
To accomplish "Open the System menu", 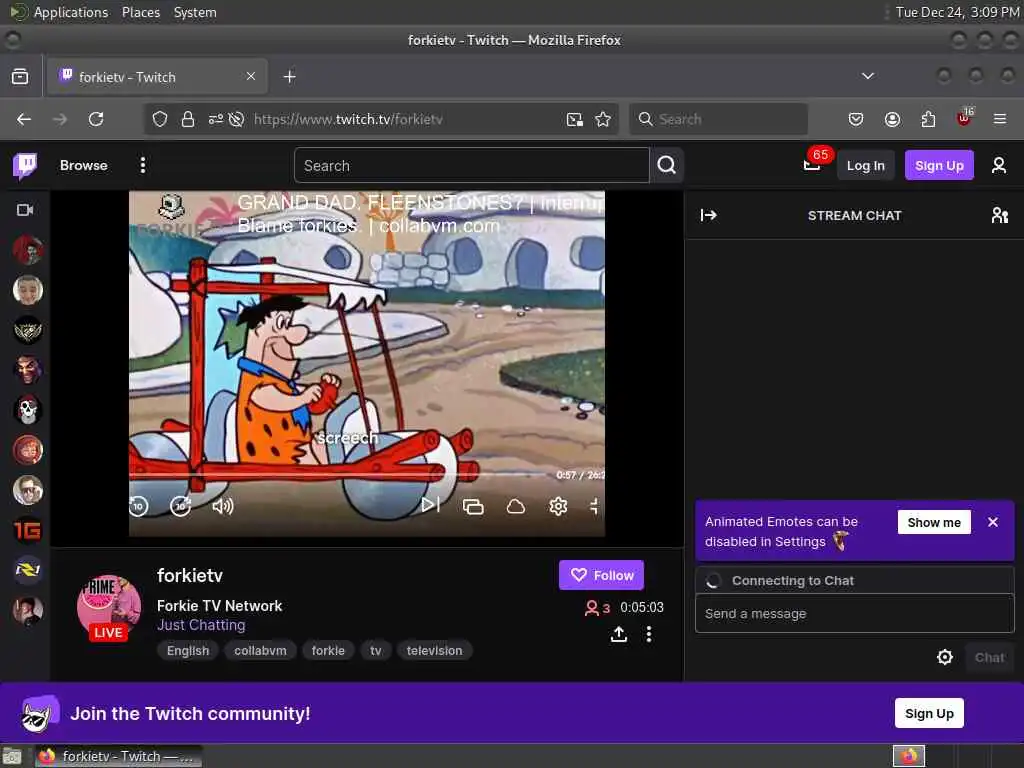I will 195,12.
